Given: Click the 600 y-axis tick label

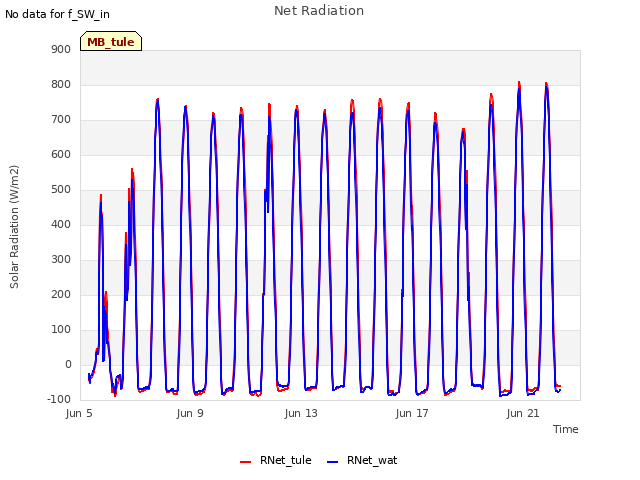Looking at the screenshot, I should 61,155.
